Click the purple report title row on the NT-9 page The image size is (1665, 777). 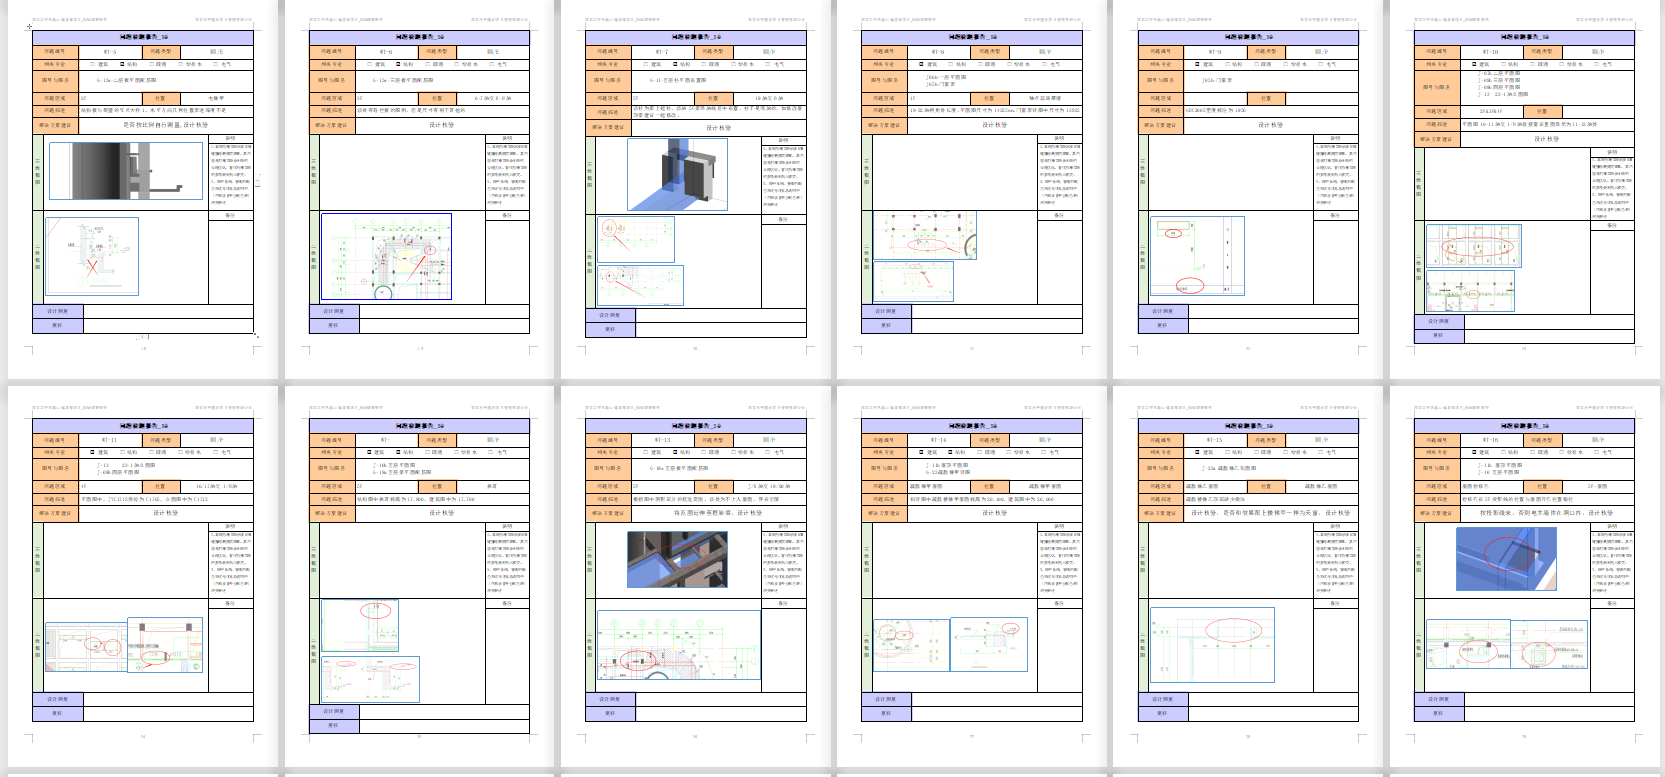pos(1247,37)
